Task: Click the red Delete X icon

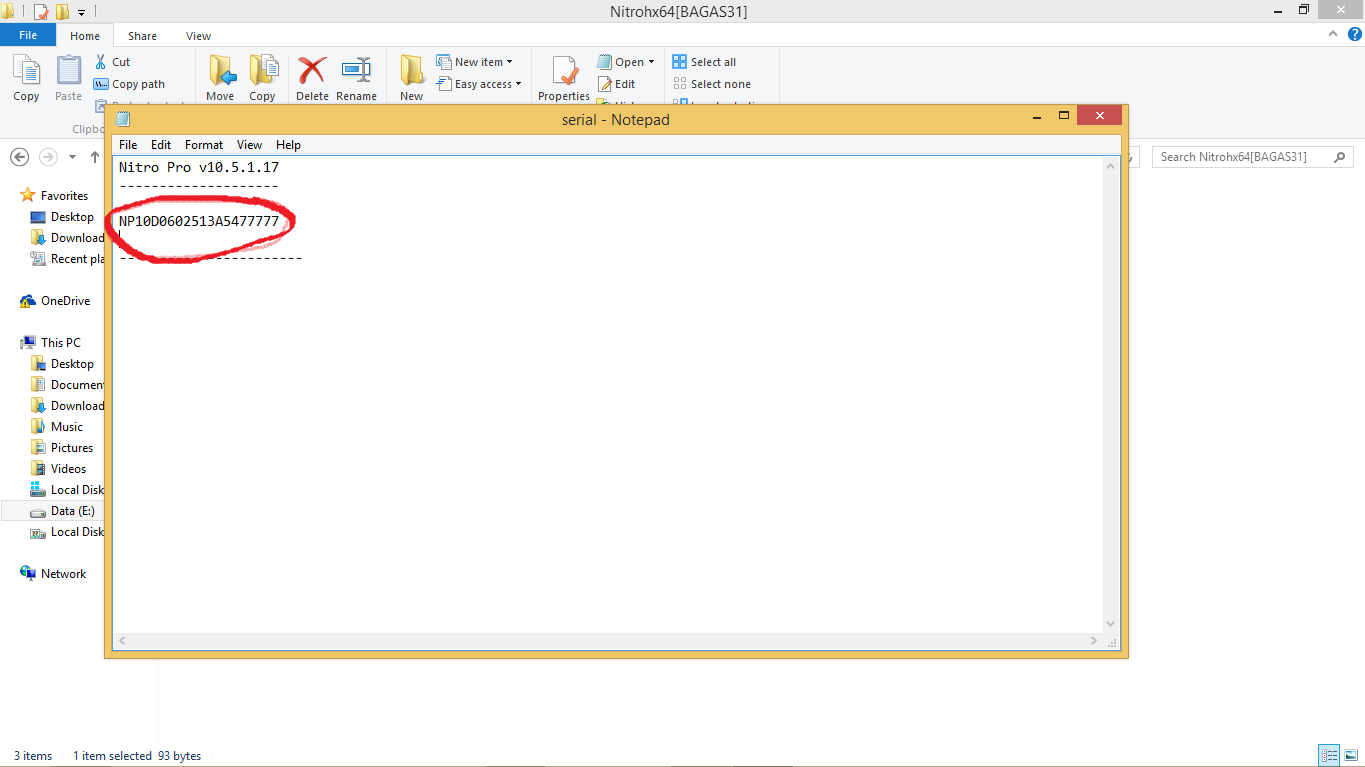Action: click(x=312, y=70)
